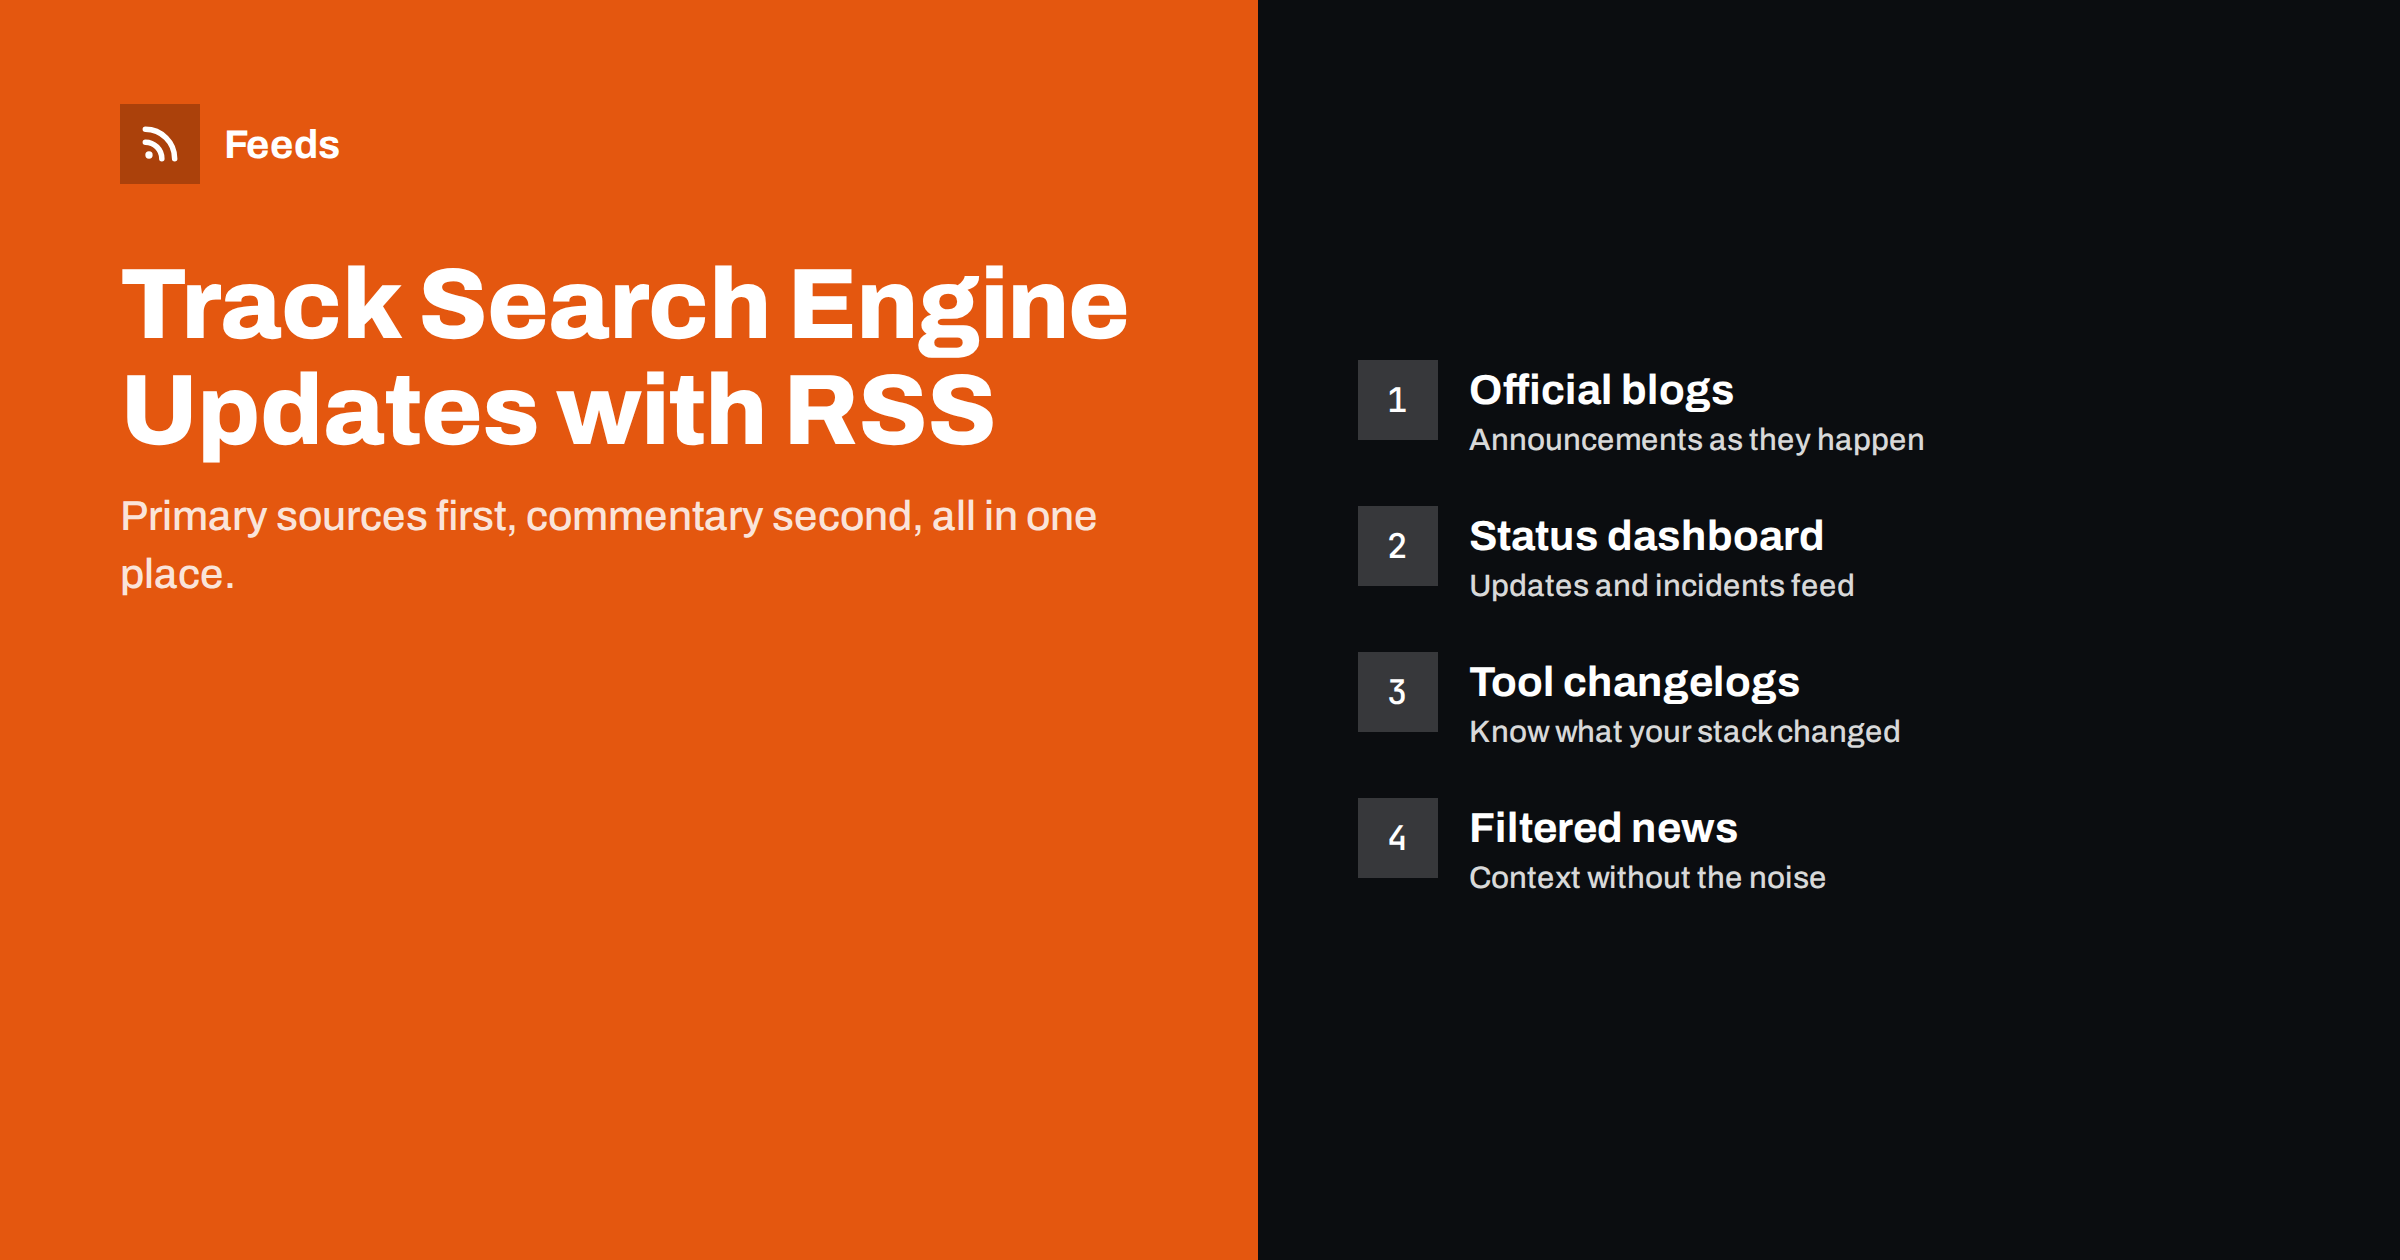Click "Know what your stack changed" text
Image resolution: width=2400 pixels, height=1260 pixels.
(x=1684, y=732)
